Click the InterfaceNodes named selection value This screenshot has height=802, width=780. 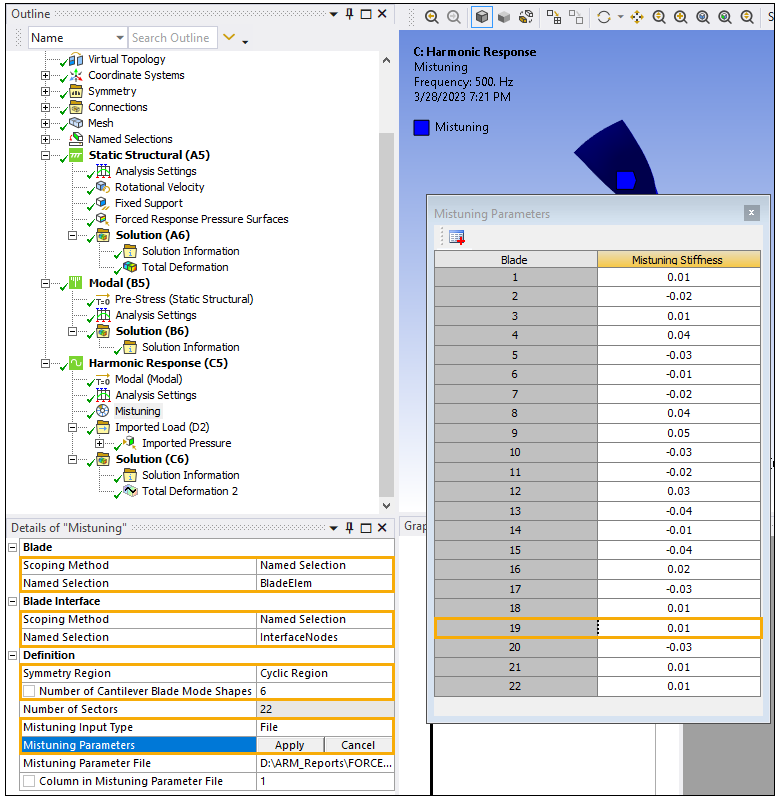[x=325, y=637]
